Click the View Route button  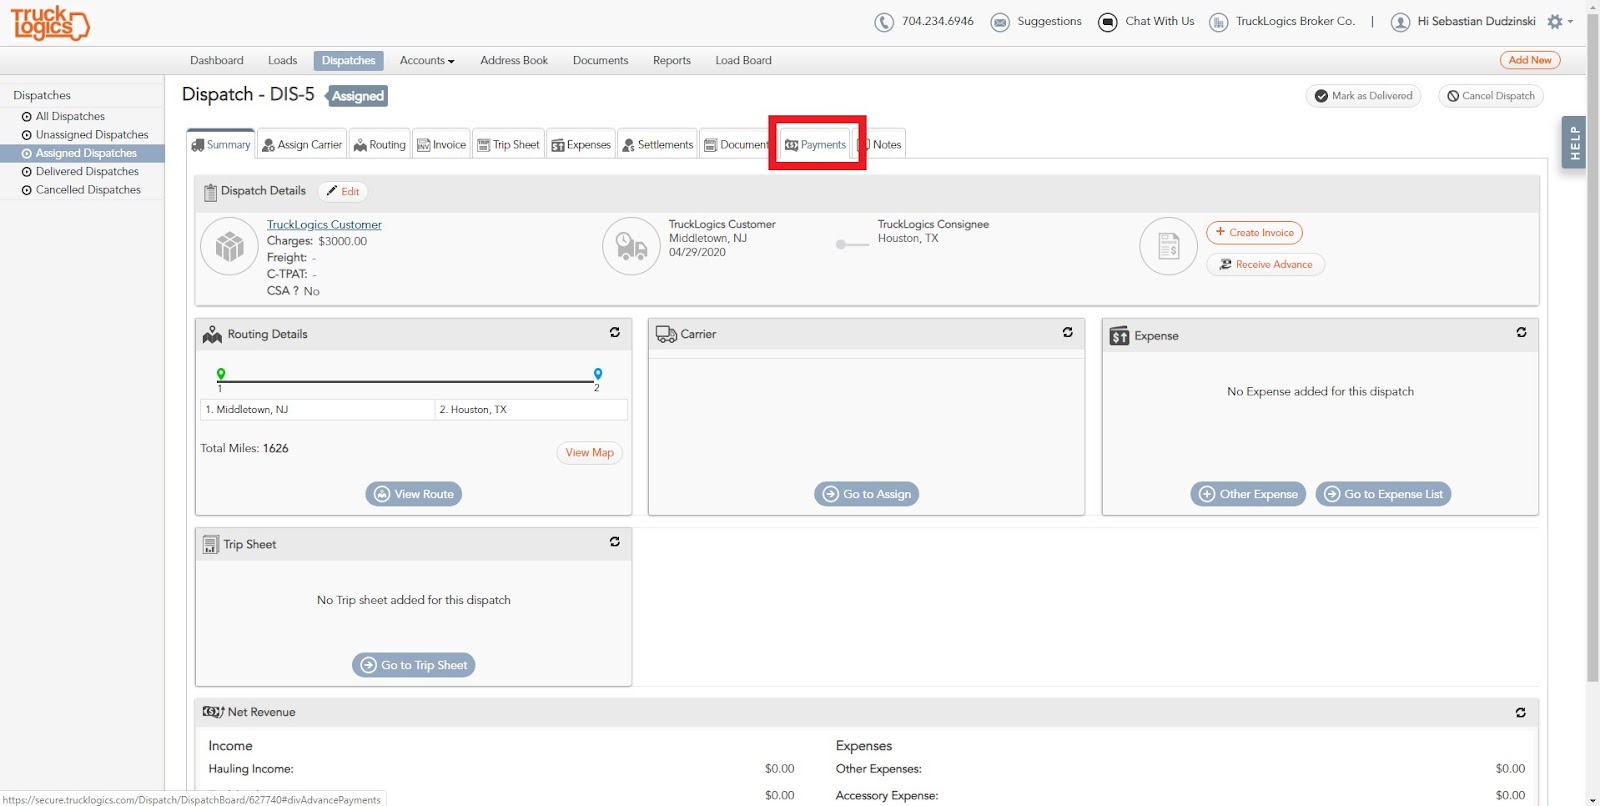pyautogui.click(x=414, y=494)
